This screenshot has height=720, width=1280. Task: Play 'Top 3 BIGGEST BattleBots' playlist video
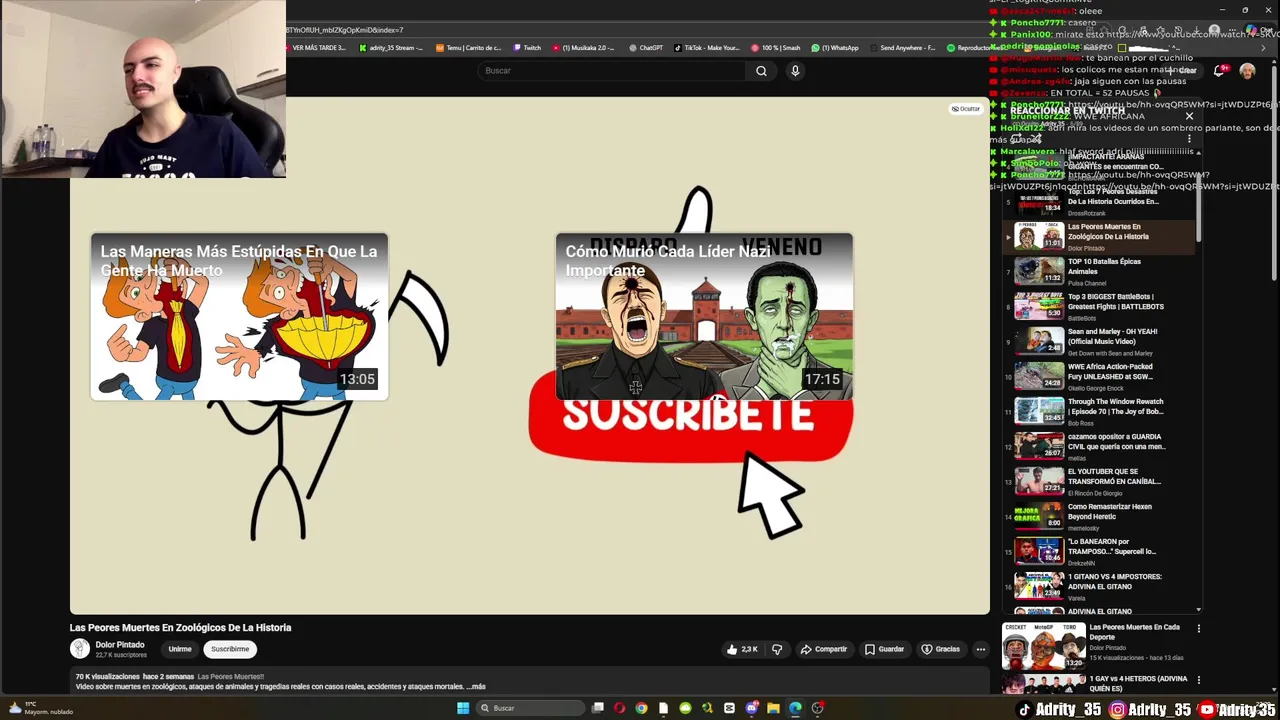coord(1100,307)
